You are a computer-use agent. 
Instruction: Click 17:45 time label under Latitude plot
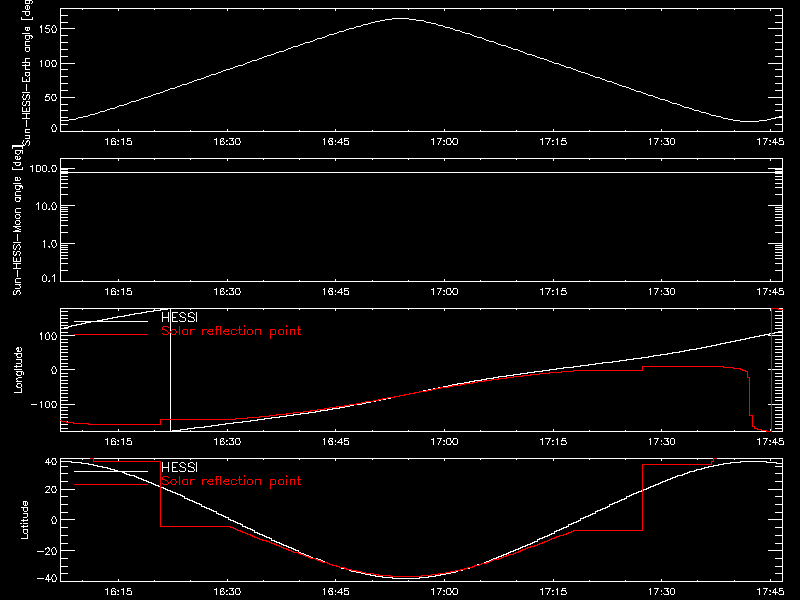point(770,592)
